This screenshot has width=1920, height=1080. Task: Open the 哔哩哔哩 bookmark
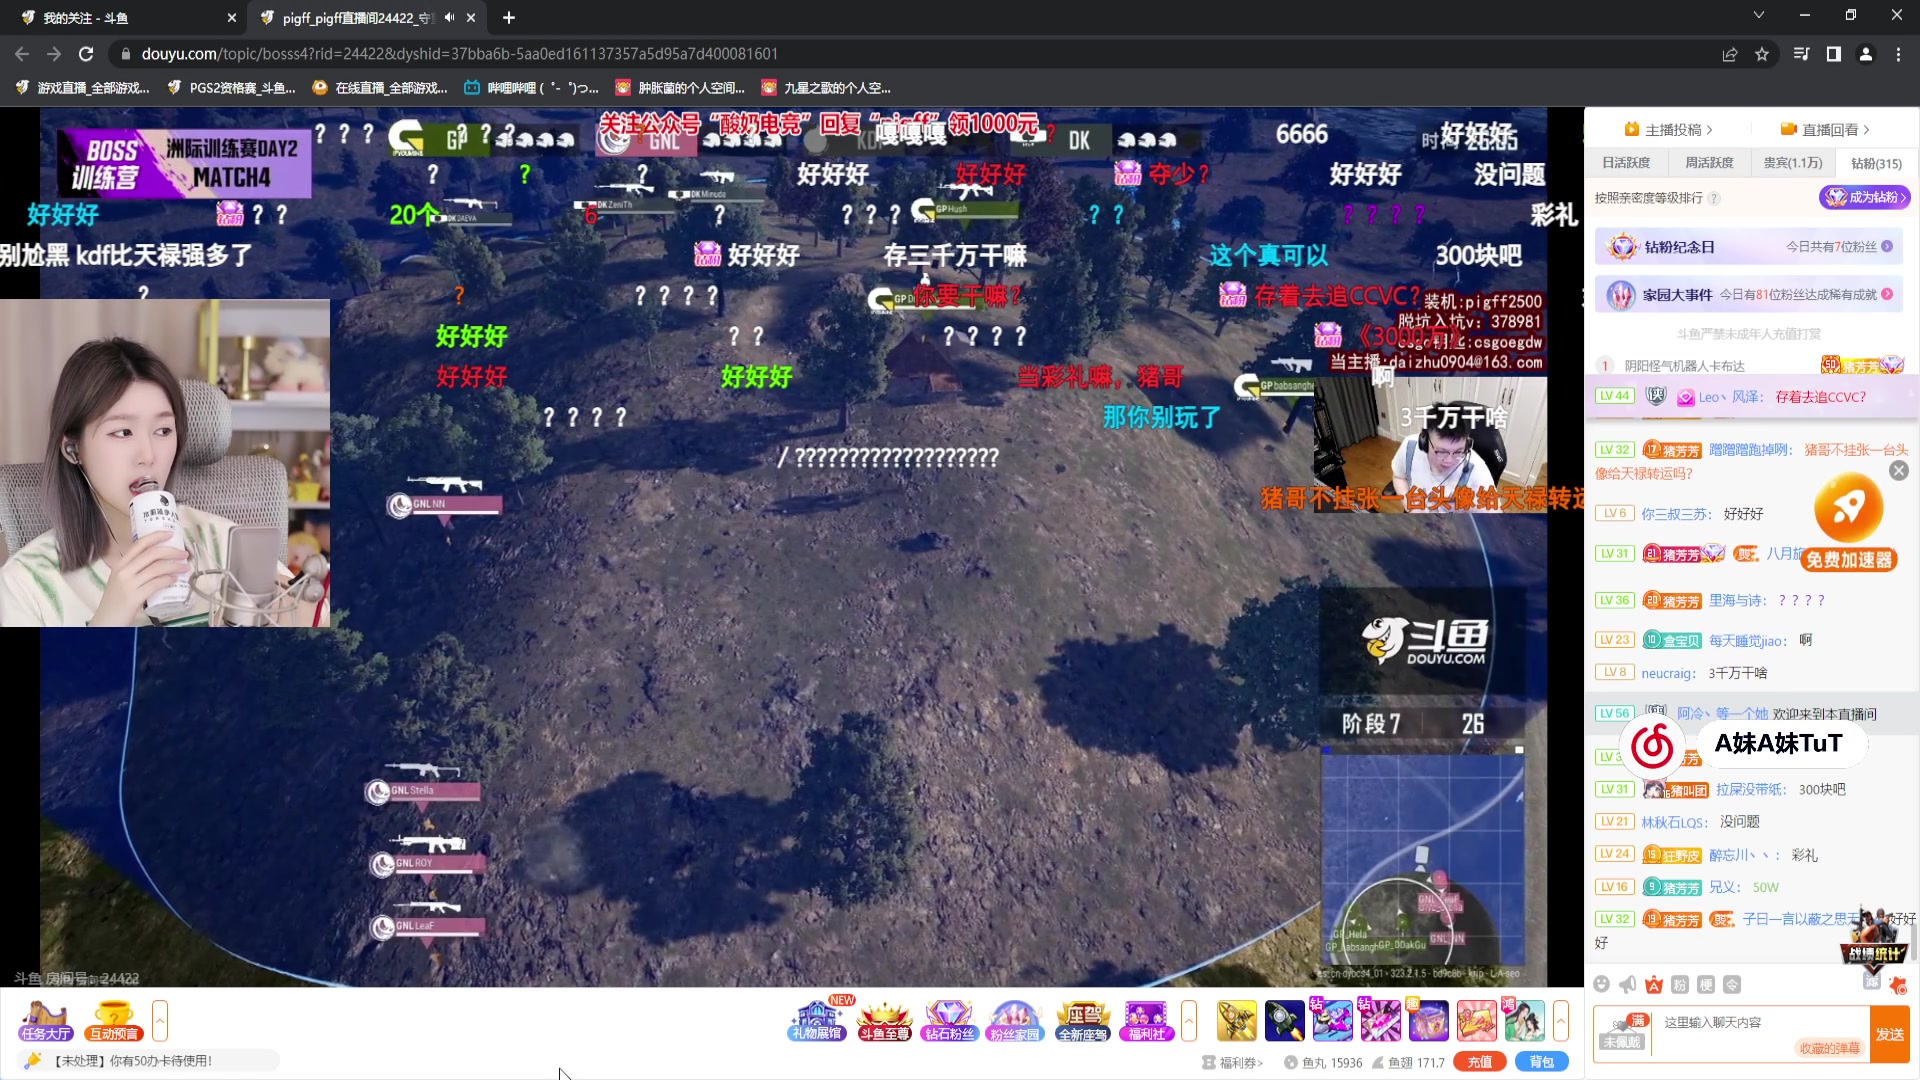pos(532,88)
